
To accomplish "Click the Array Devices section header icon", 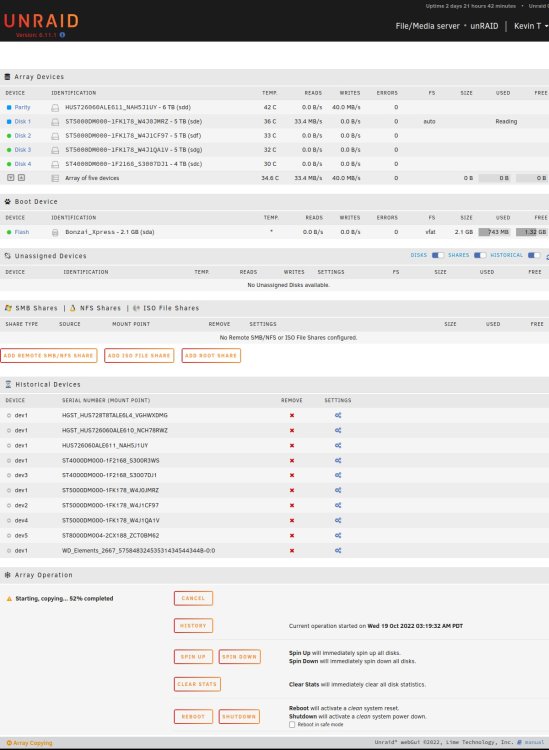I will click(x=8, y=77).
